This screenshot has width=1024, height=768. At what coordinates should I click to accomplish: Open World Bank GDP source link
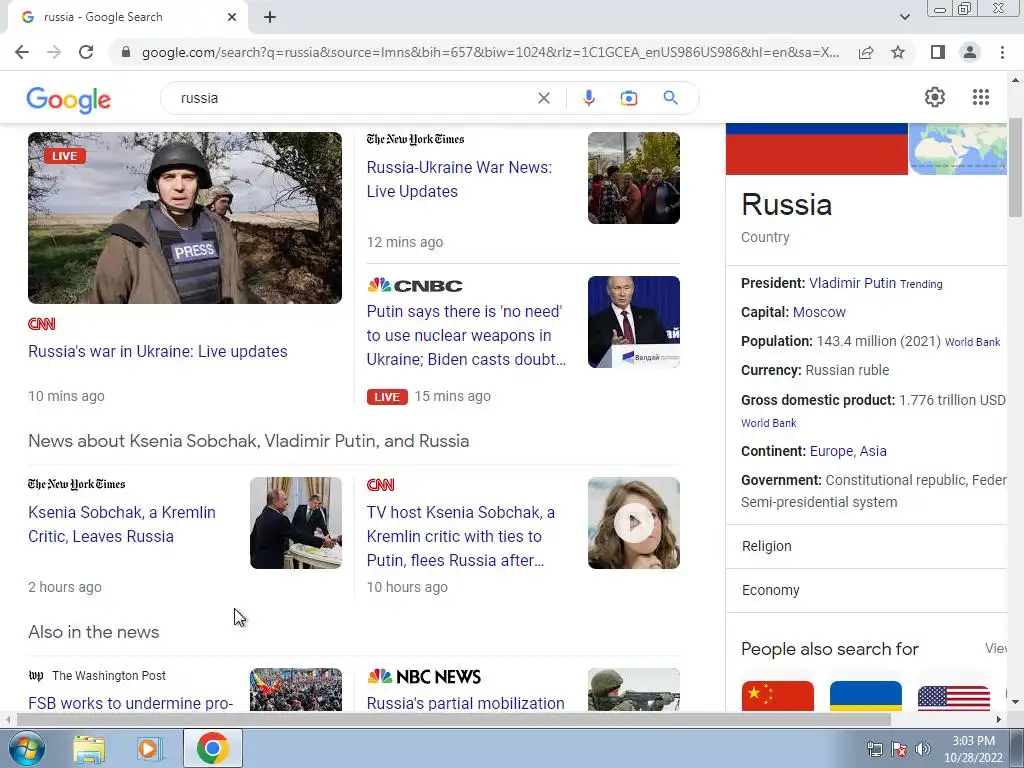(x=768, y=423)
